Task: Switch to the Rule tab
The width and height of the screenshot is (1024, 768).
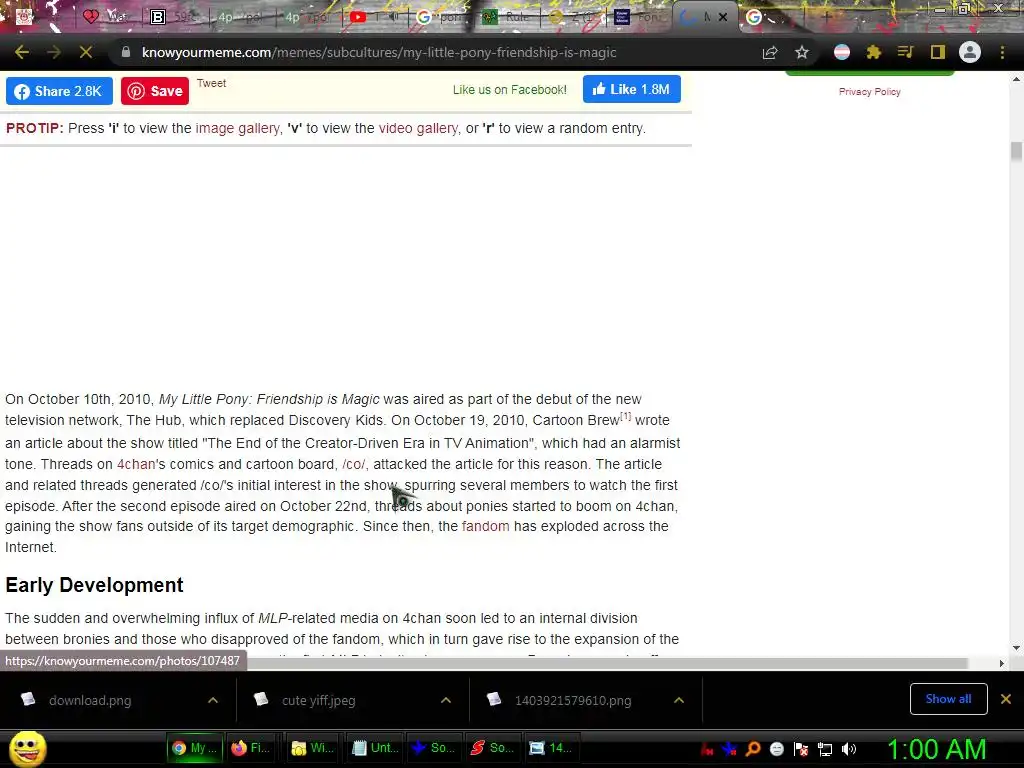Action: [508, 17]
